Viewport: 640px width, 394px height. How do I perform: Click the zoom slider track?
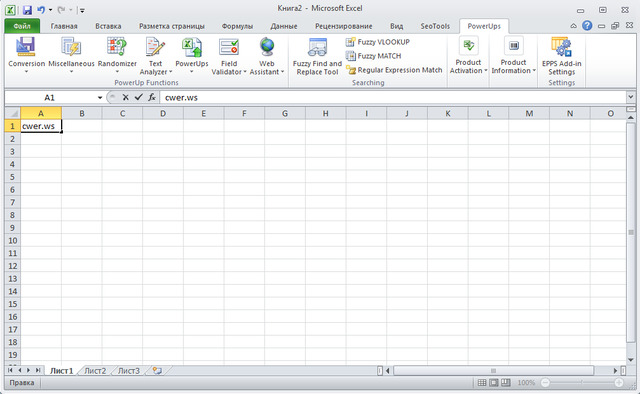(582, 383)
